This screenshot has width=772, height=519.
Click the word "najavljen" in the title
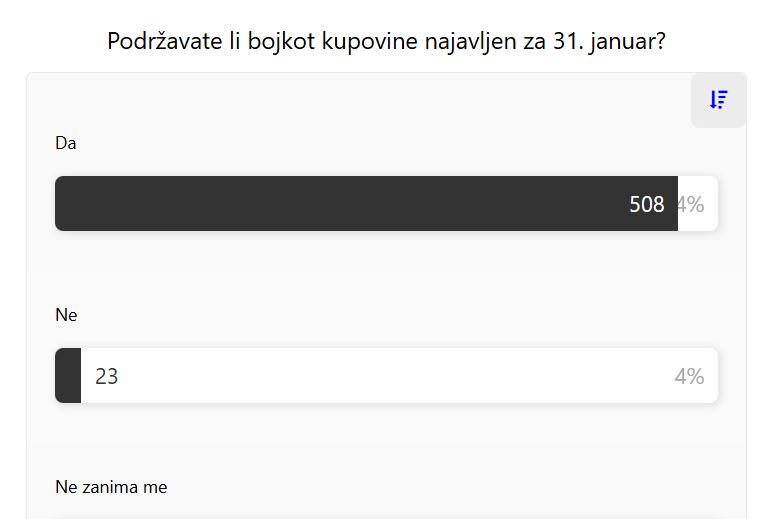[x=465, y=42]
